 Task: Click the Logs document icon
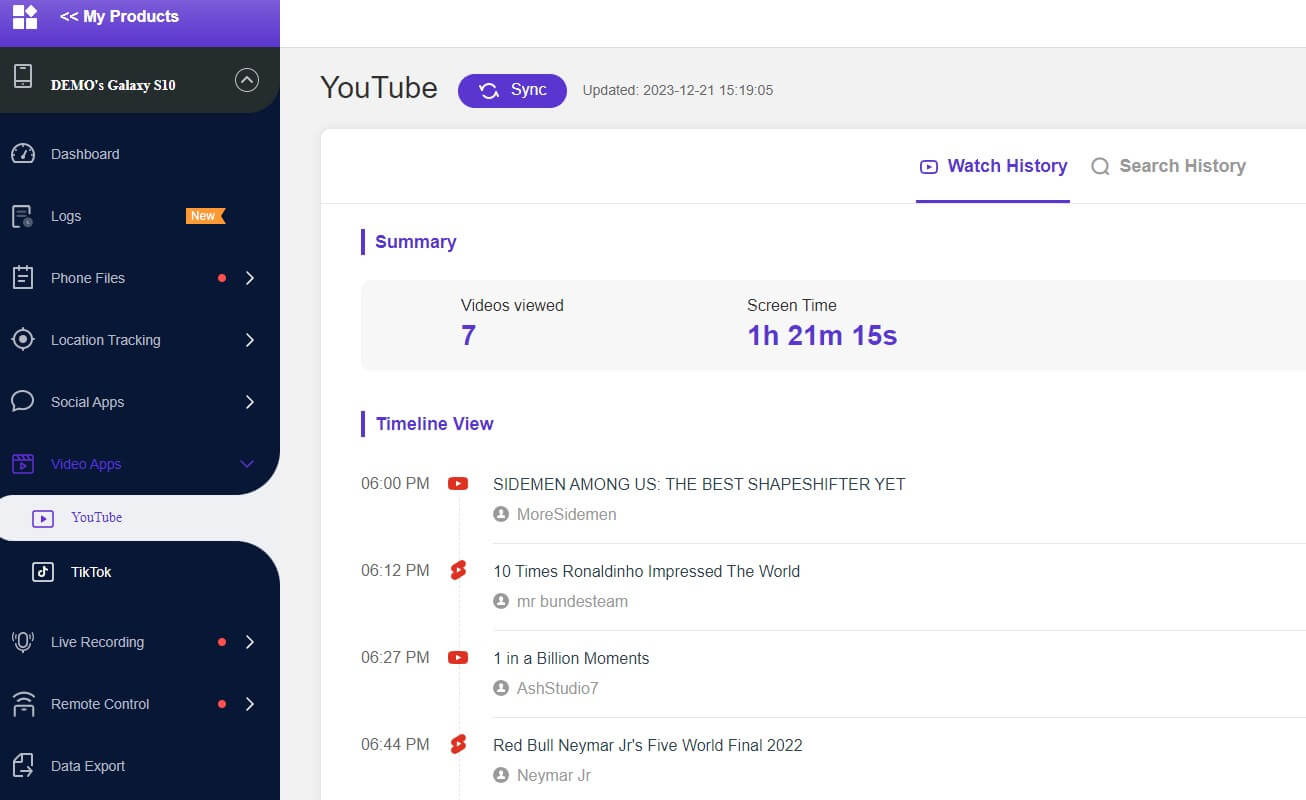(23, 216)
